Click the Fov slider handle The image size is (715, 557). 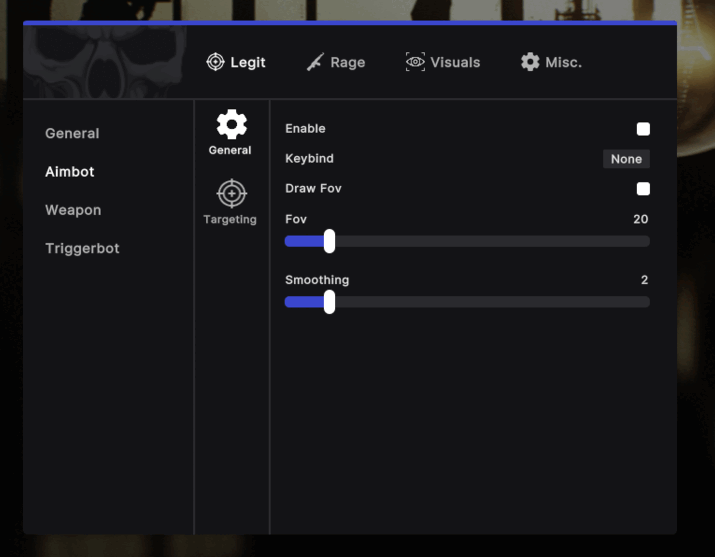pyautogui.click(x=329, y=241)
